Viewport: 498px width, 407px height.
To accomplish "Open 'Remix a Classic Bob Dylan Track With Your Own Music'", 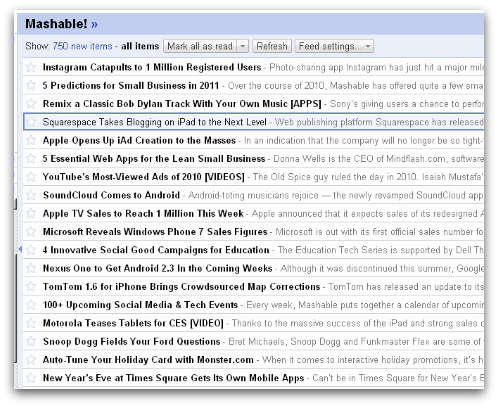I will click(182, 104).
